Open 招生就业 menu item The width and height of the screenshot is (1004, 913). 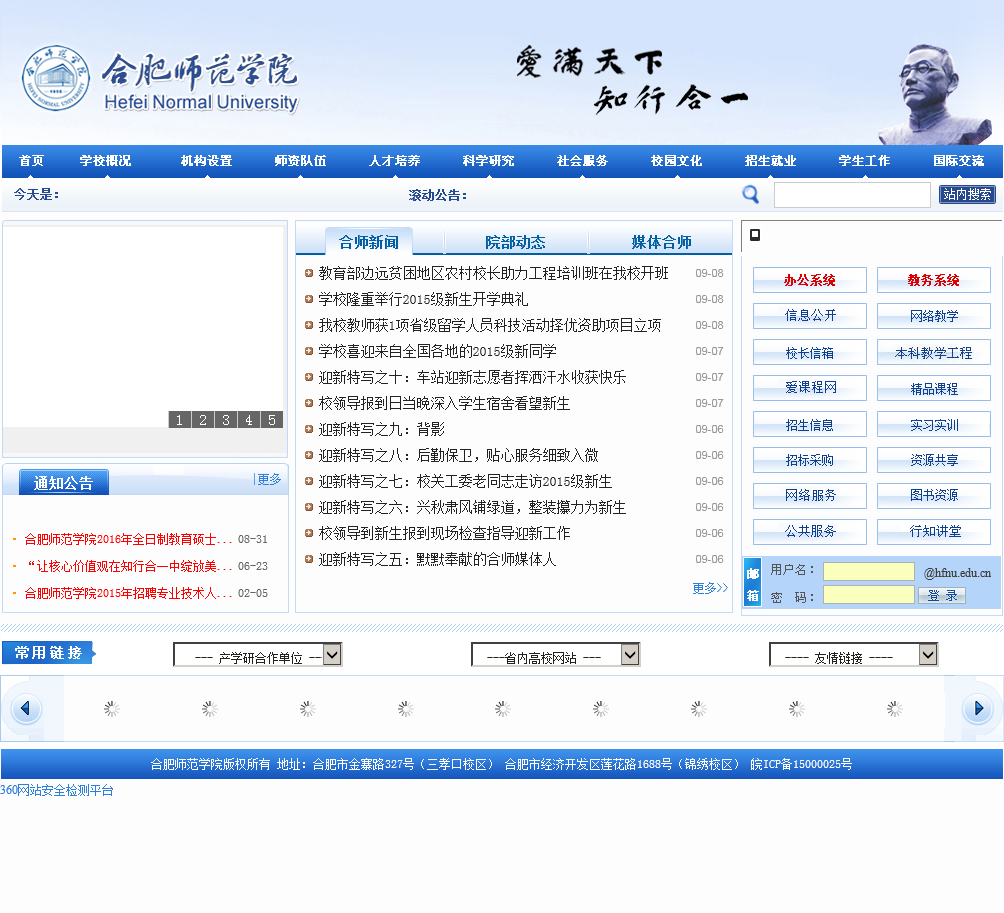click(x=770, y=161)
